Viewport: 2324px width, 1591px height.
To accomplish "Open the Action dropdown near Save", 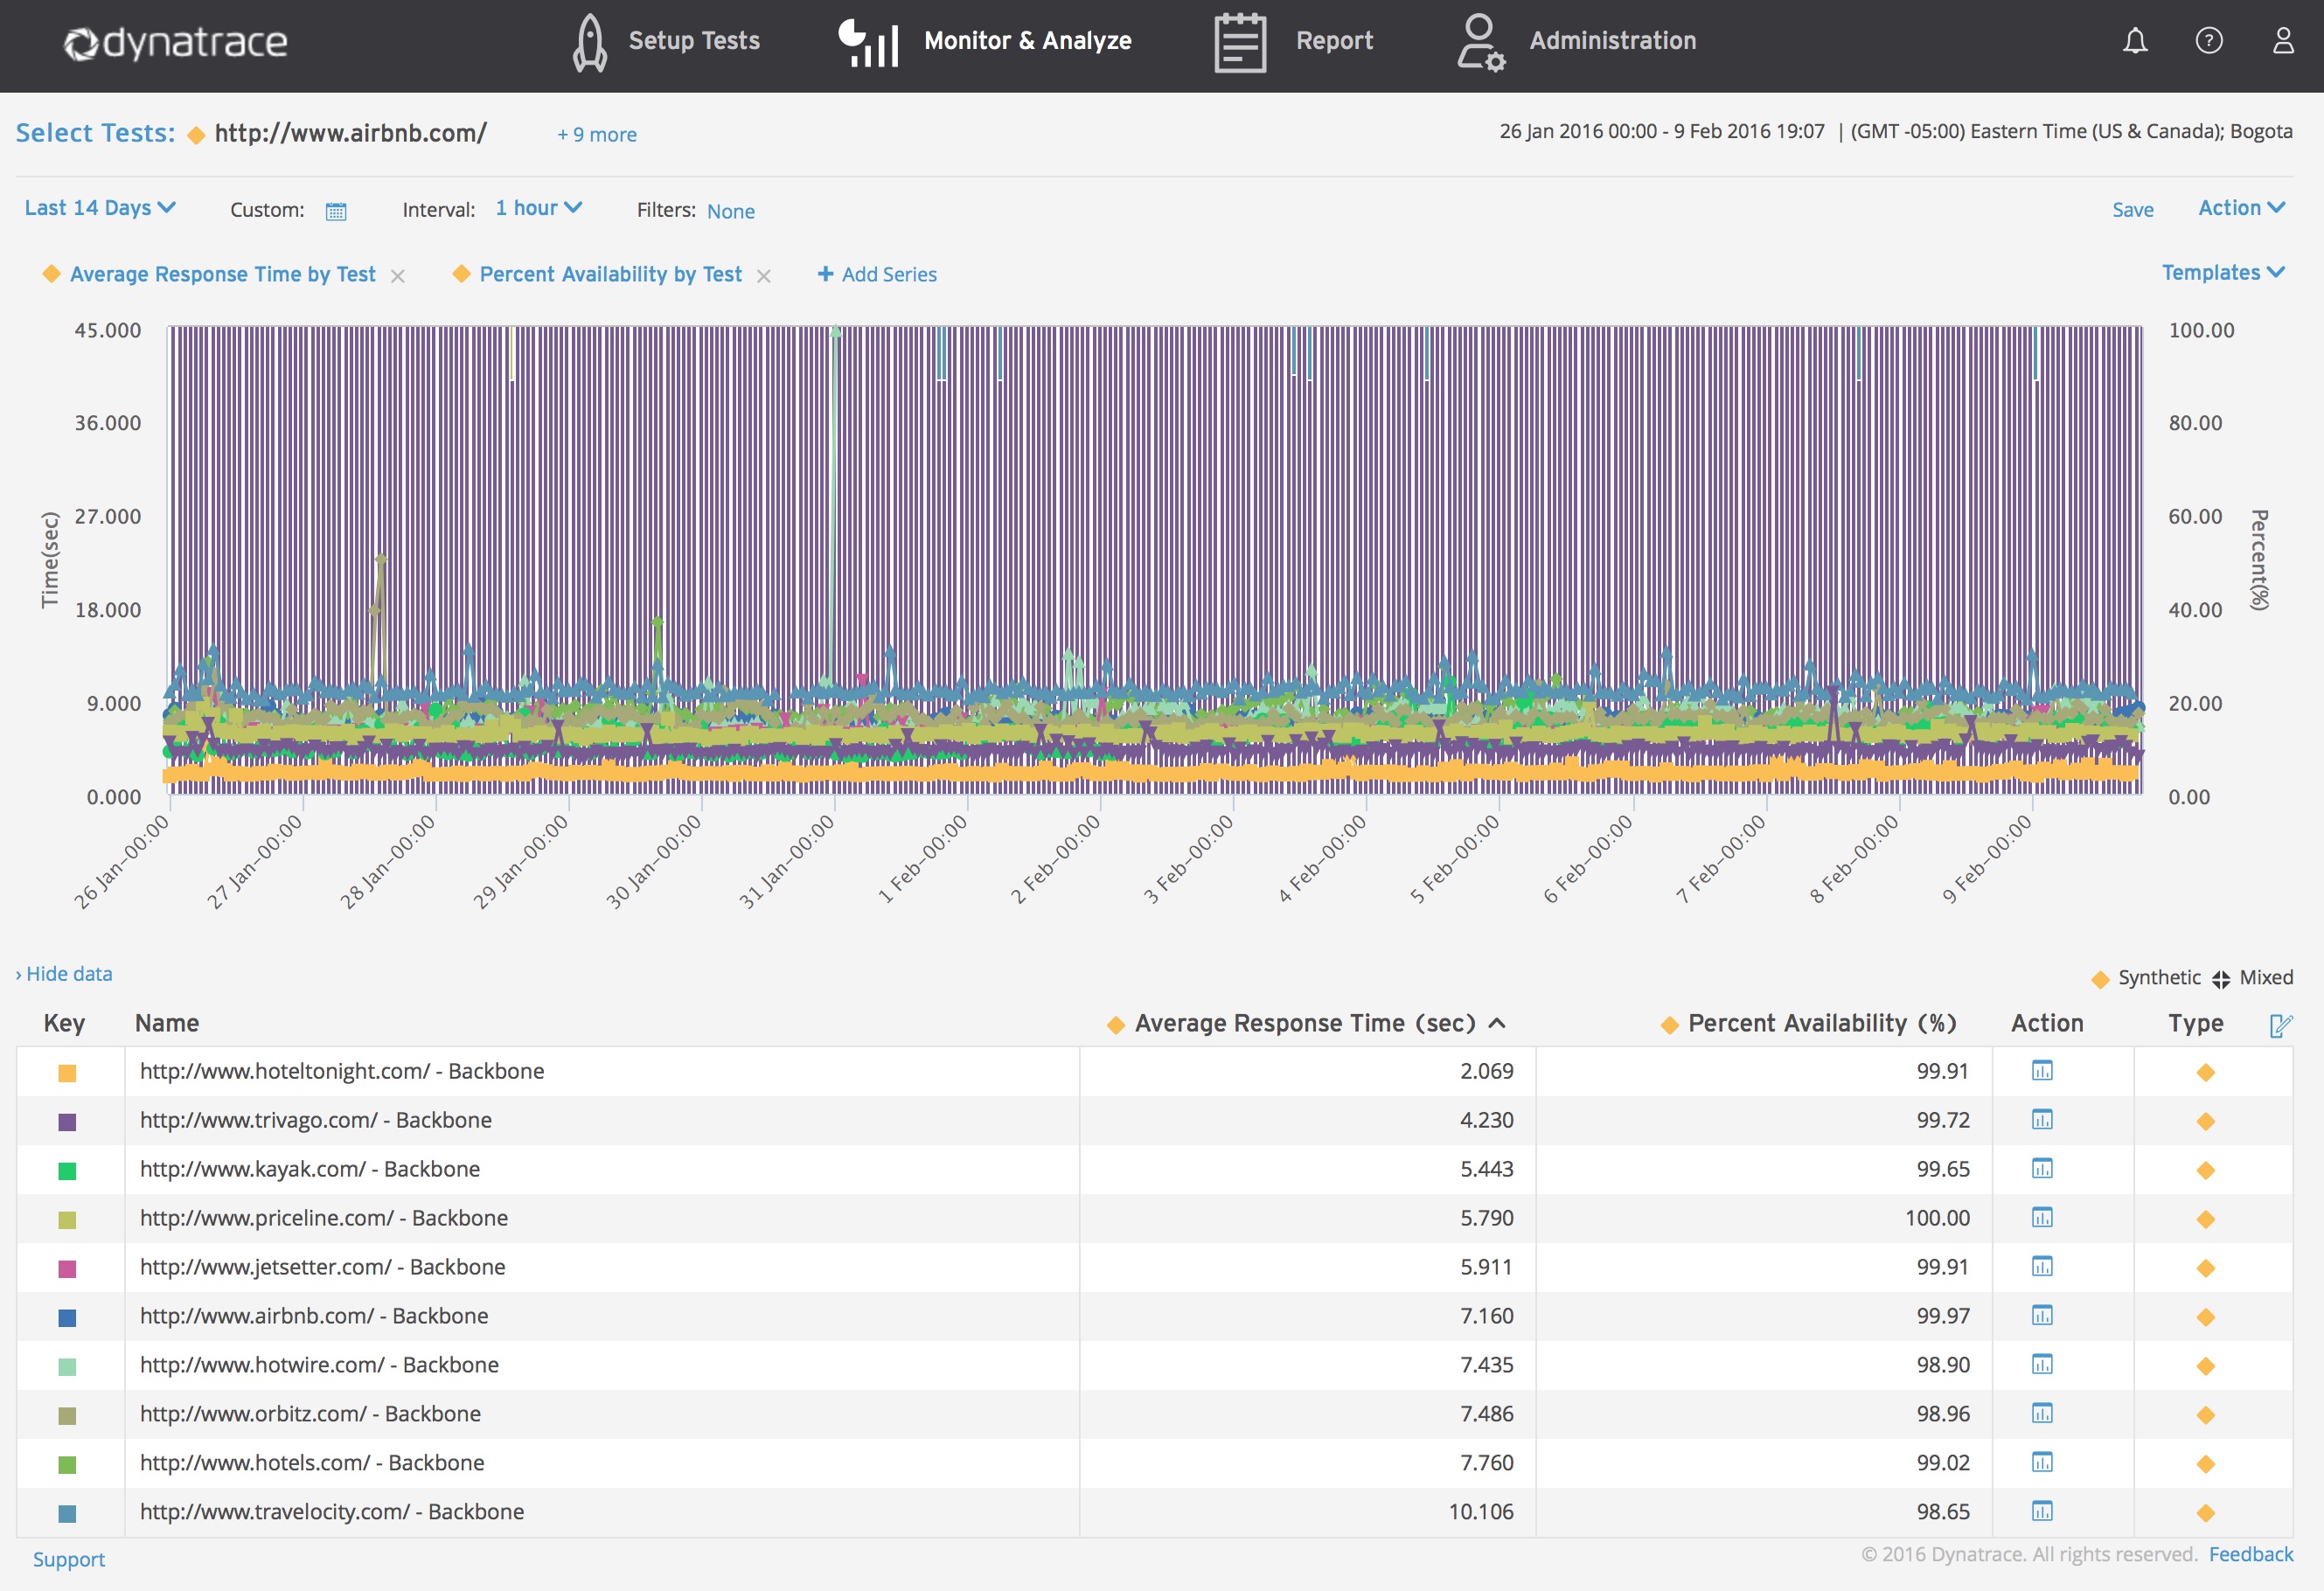I will coord(2241,208).
